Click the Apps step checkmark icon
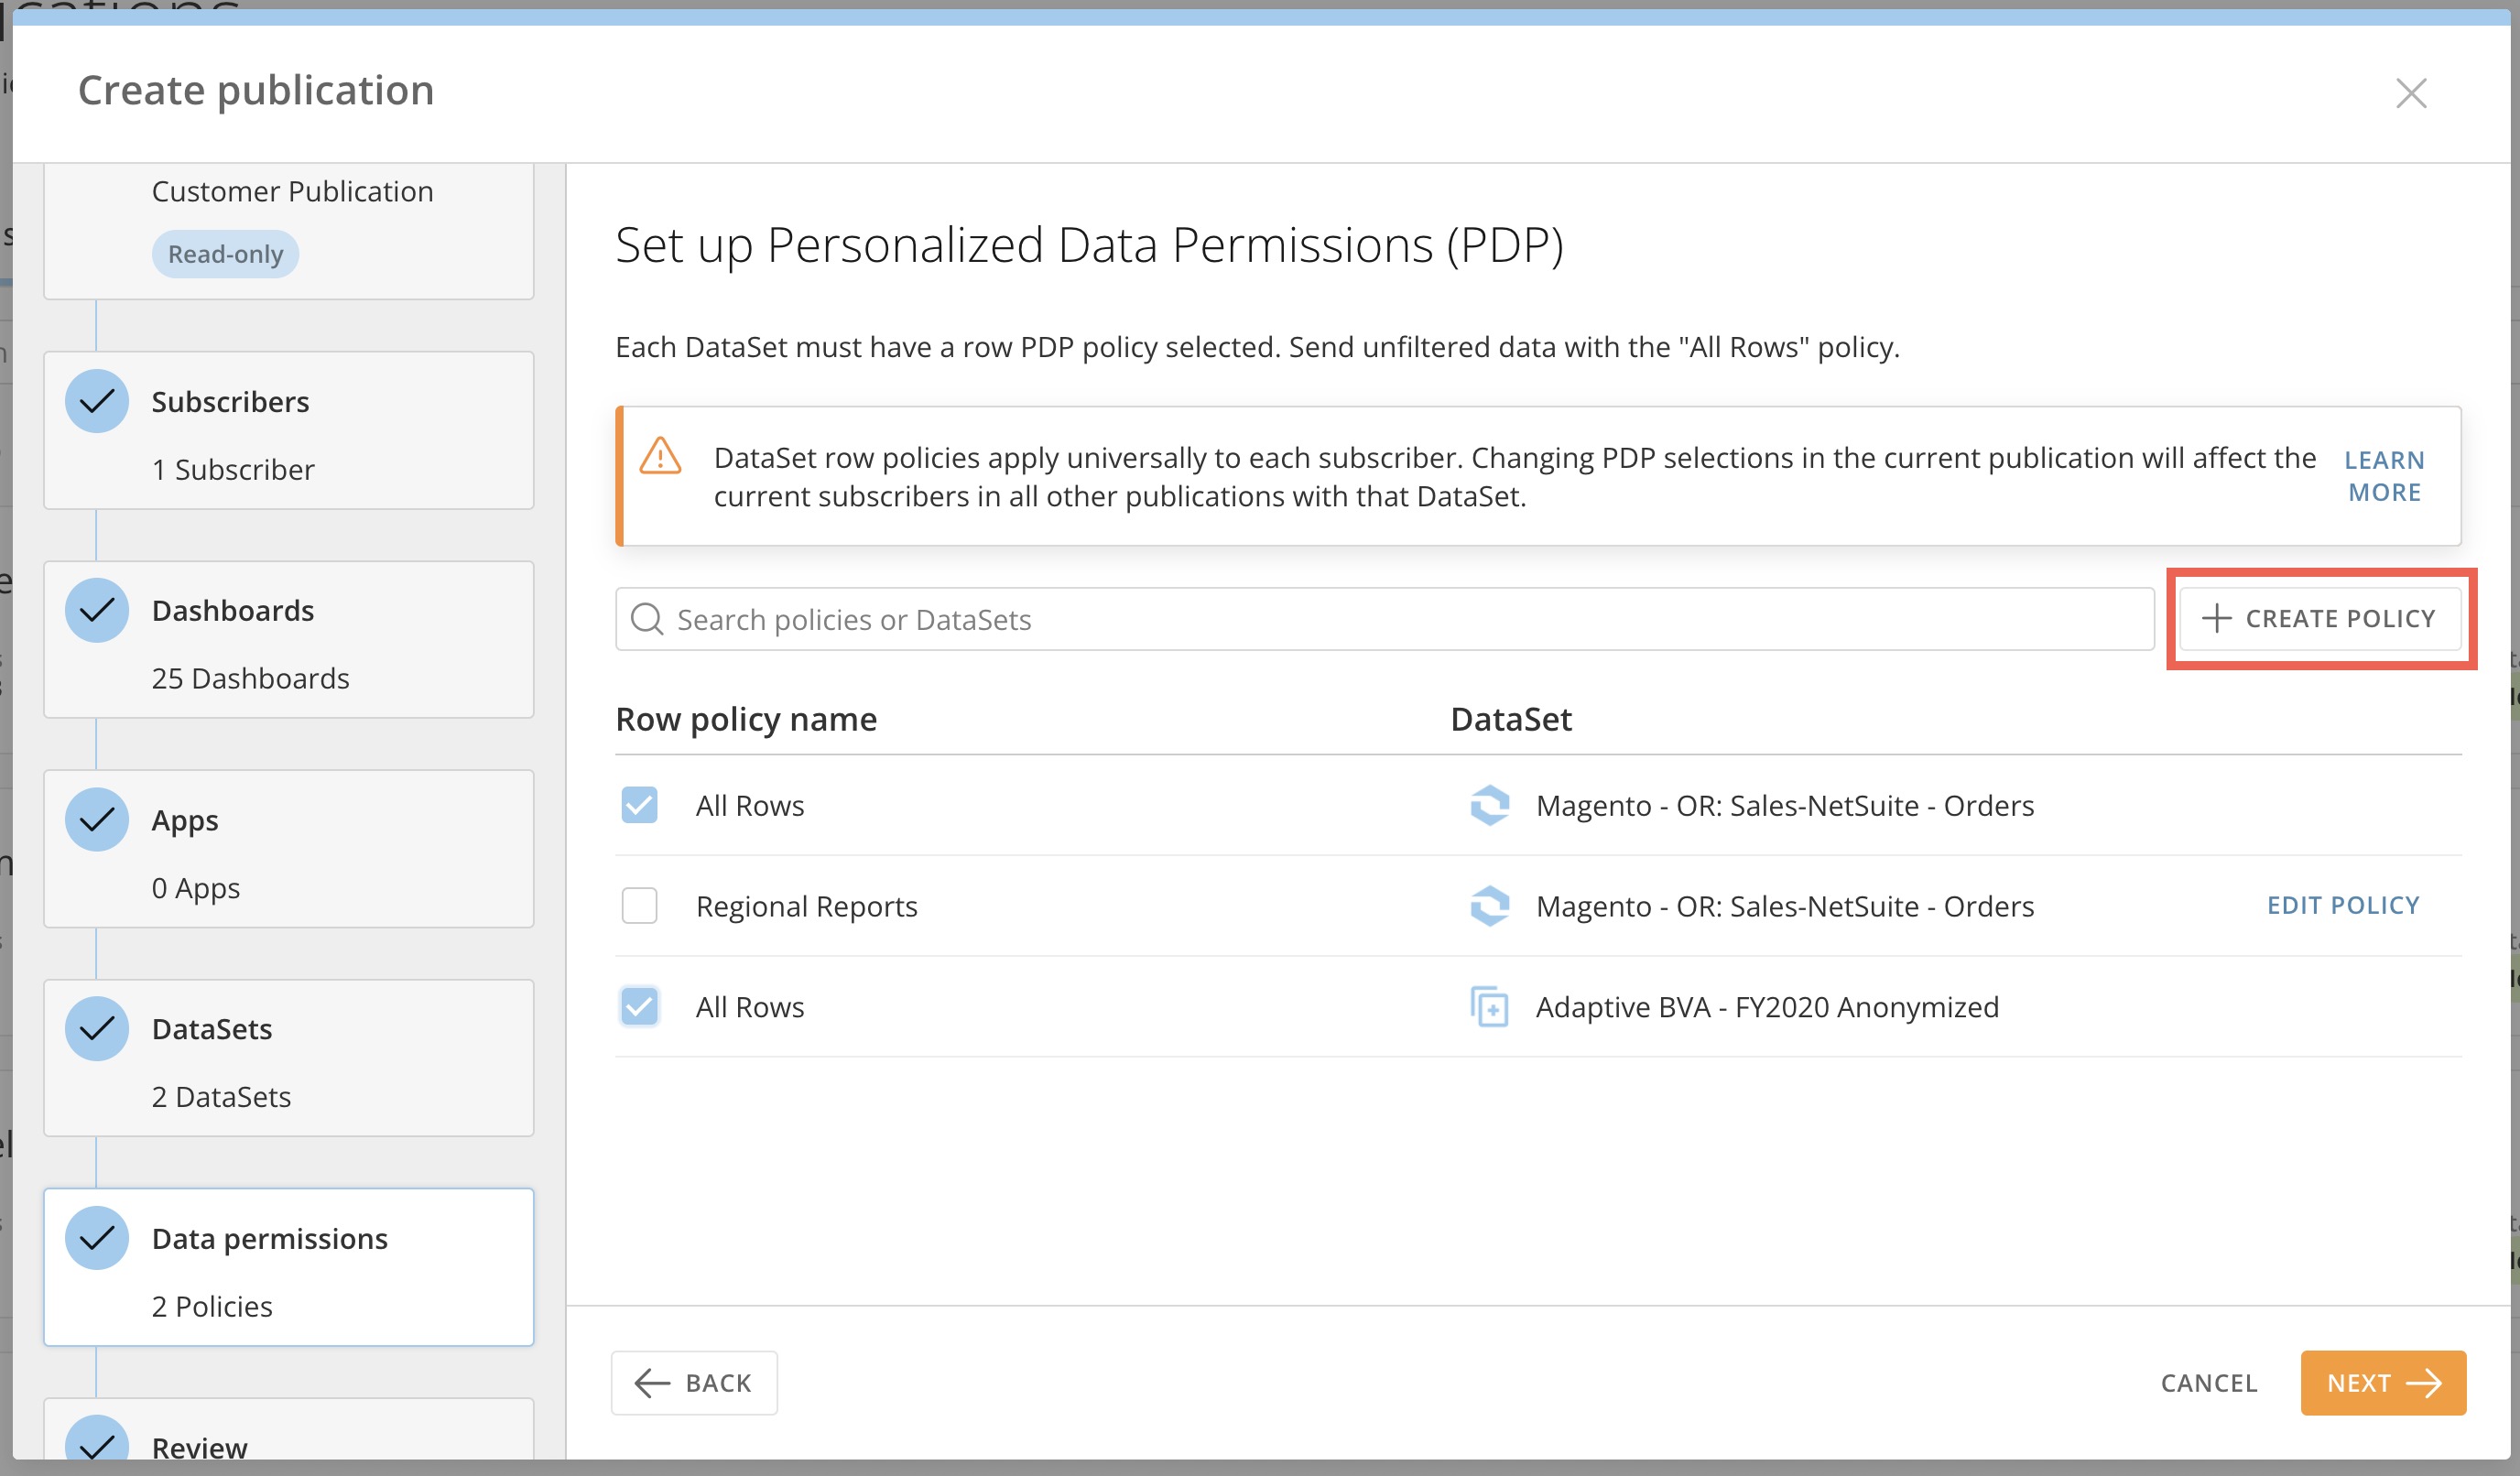Screen dimensions: 2520x1476 tap(97, 820)
